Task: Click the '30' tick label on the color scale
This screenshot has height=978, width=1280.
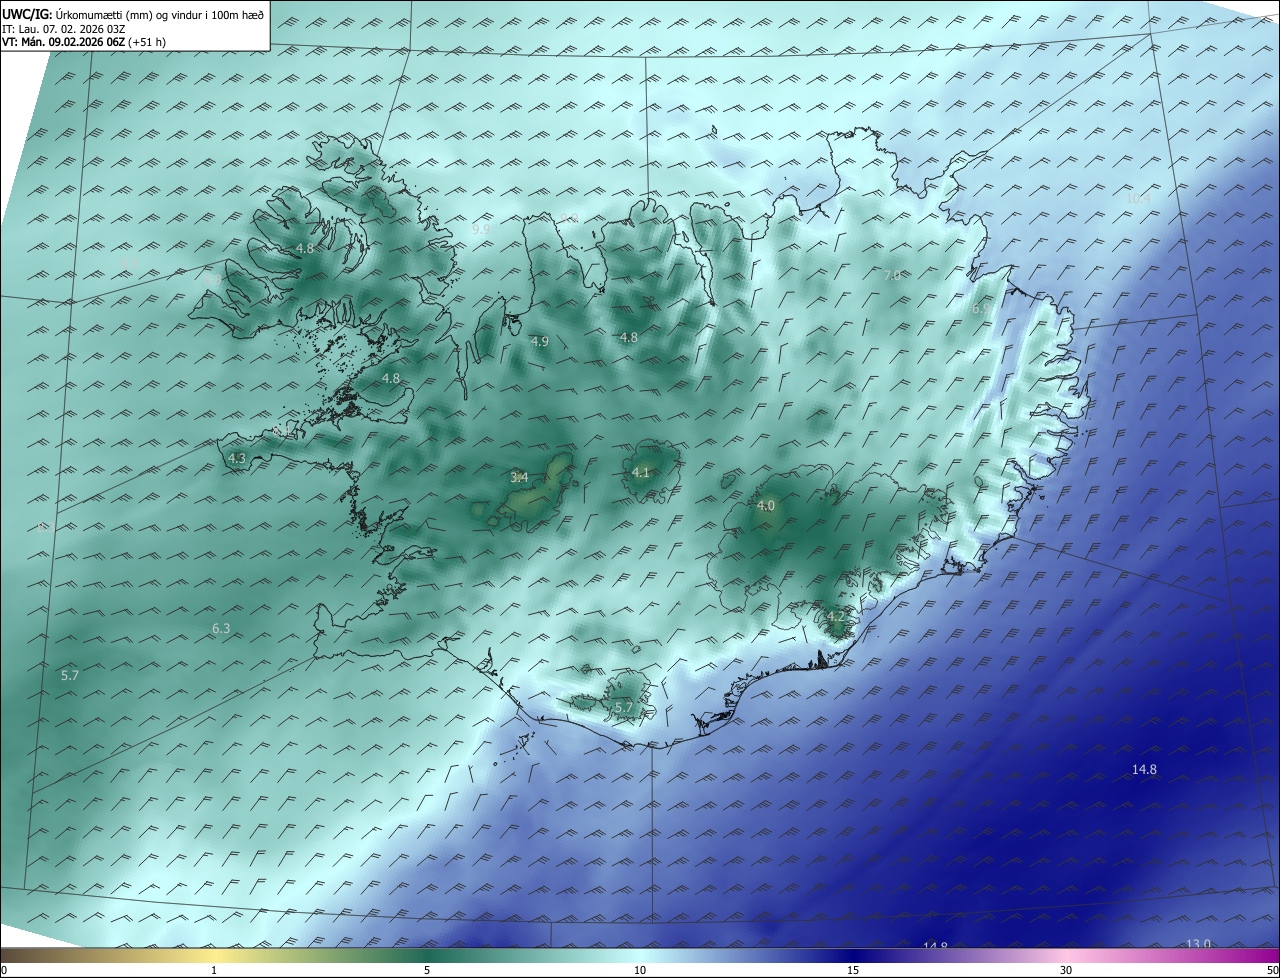Action: tap(1066, 970)
